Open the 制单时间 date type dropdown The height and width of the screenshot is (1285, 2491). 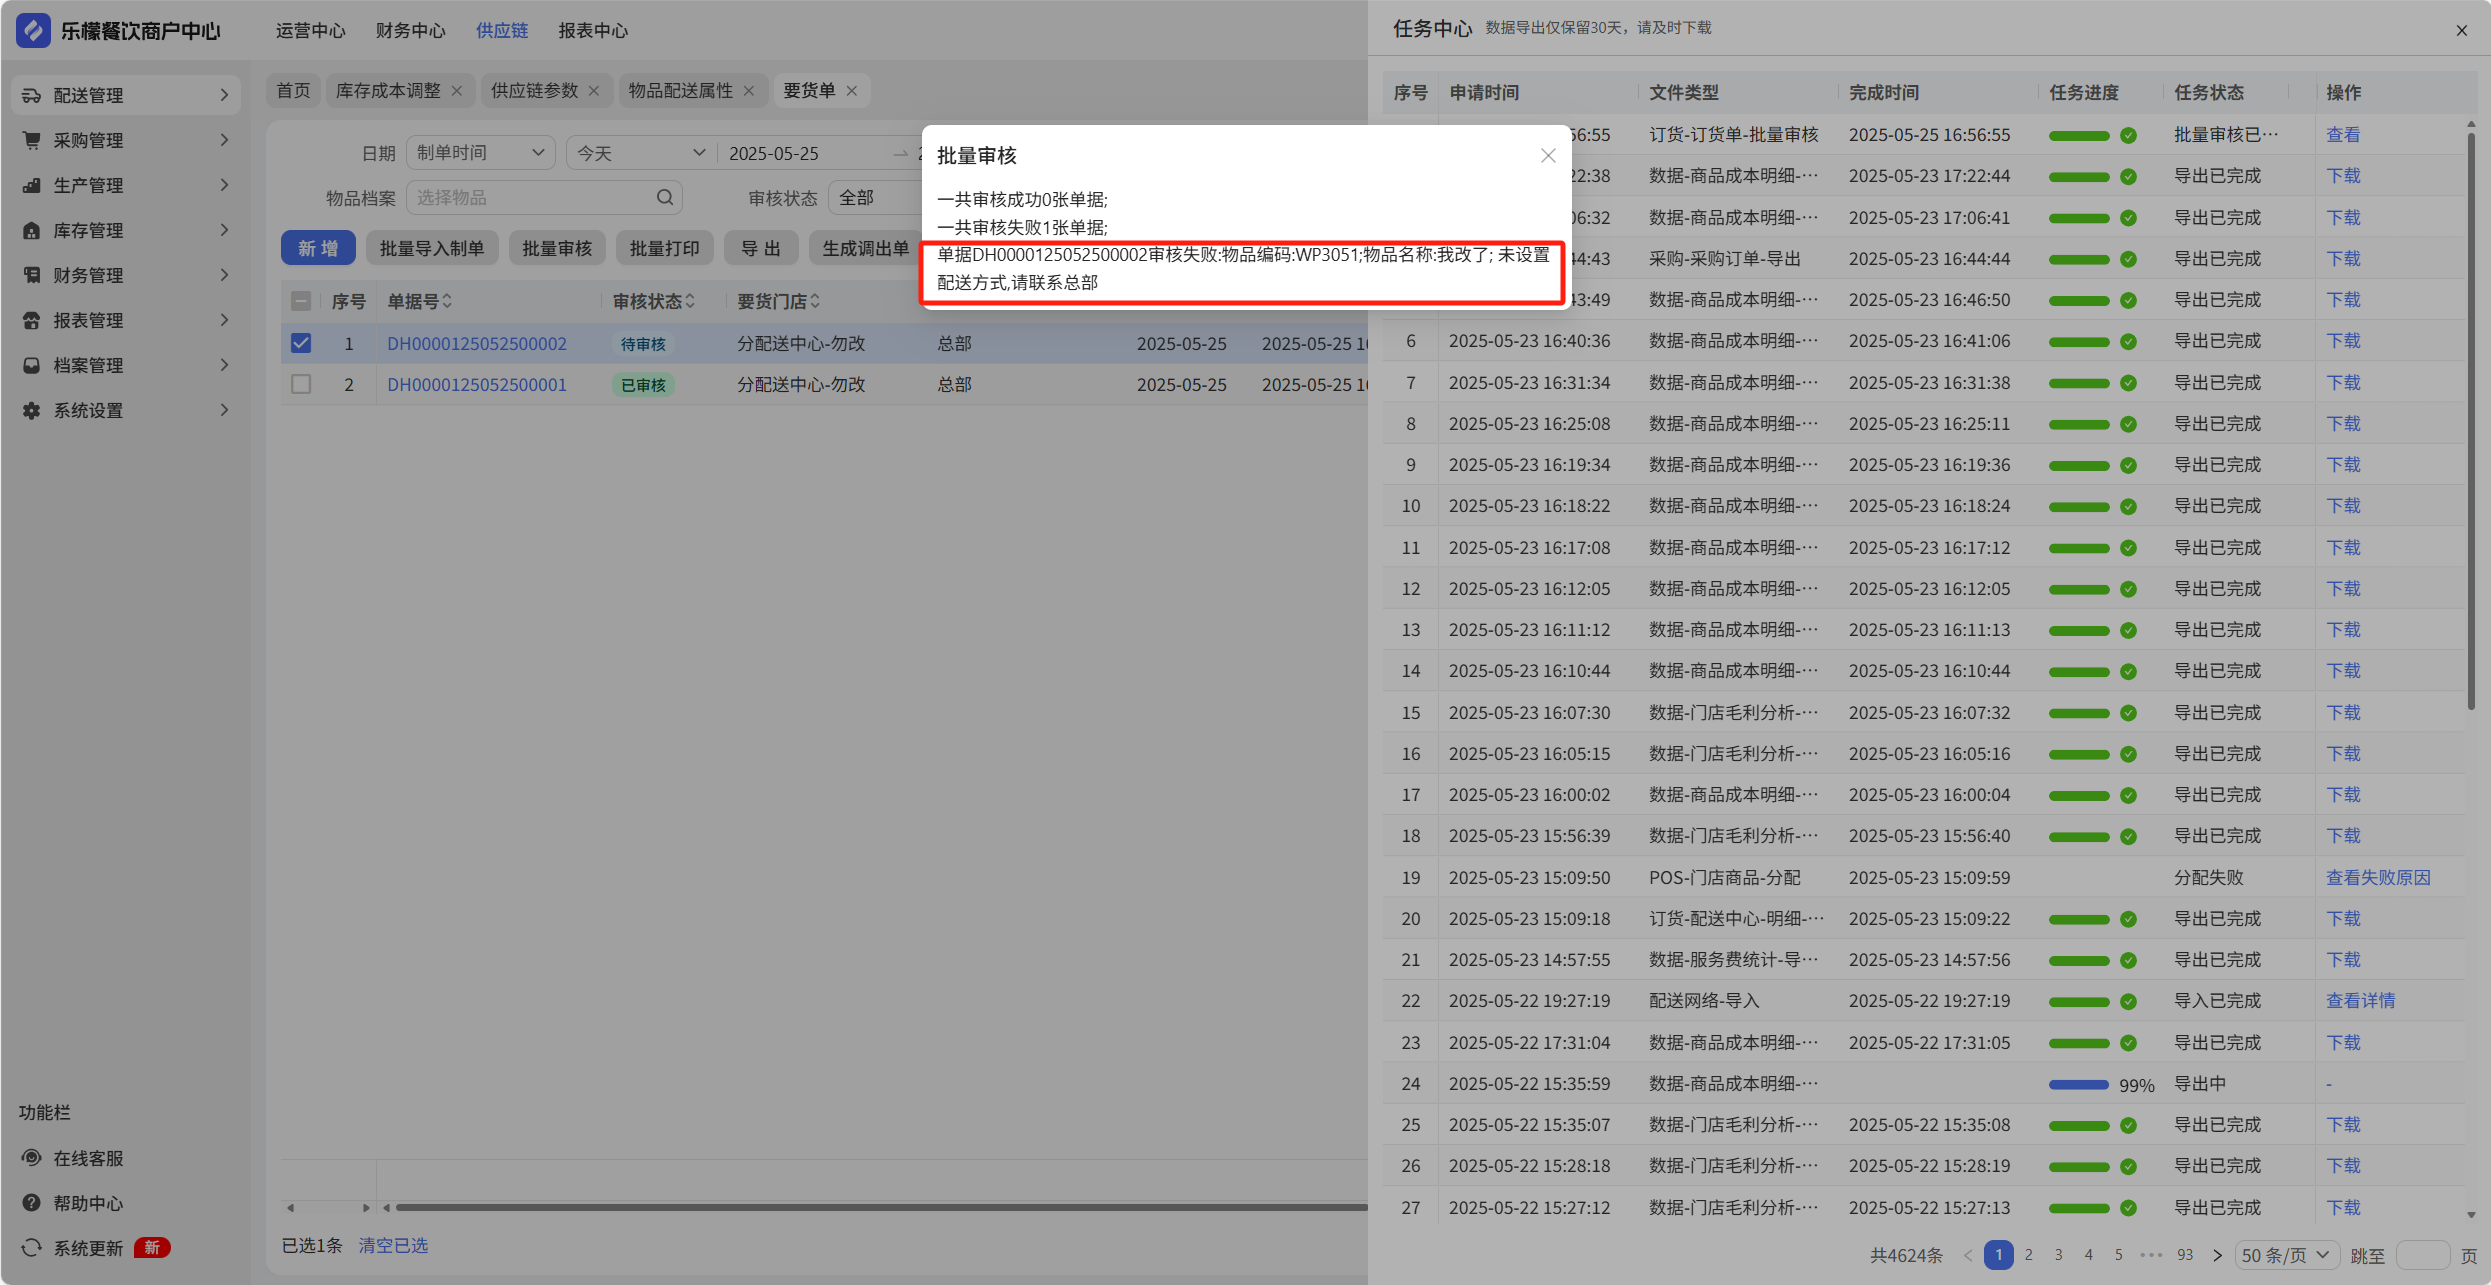(481, 153)
